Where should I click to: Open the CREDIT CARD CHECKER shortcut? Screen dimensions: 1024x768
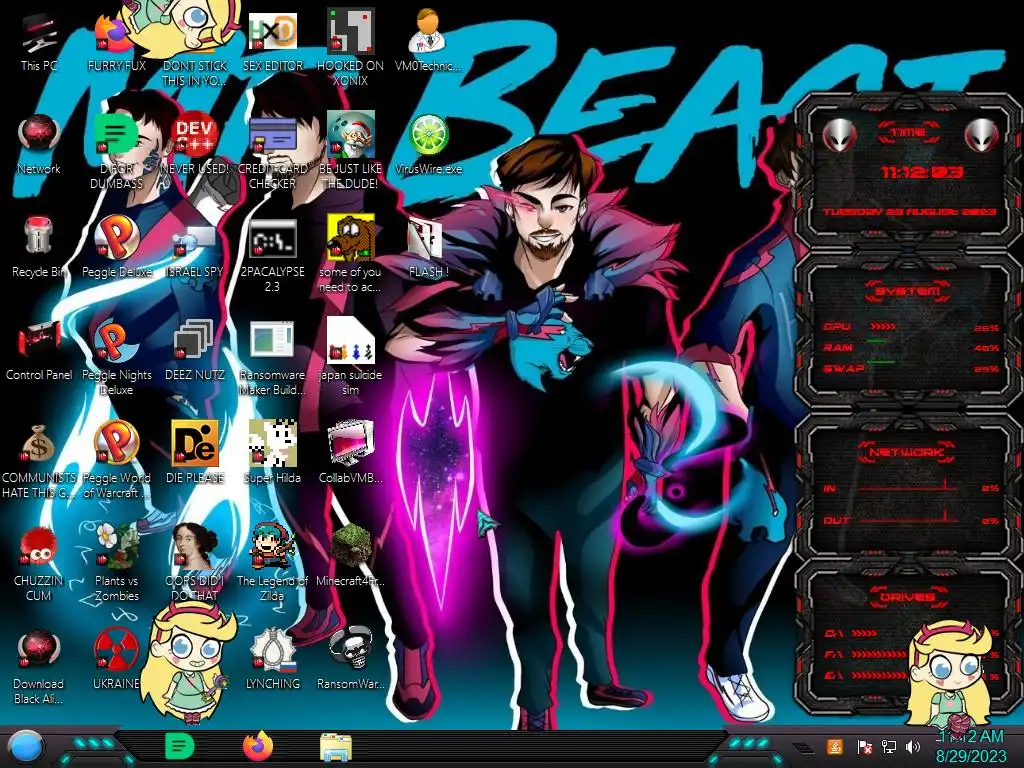click(272, 136)
